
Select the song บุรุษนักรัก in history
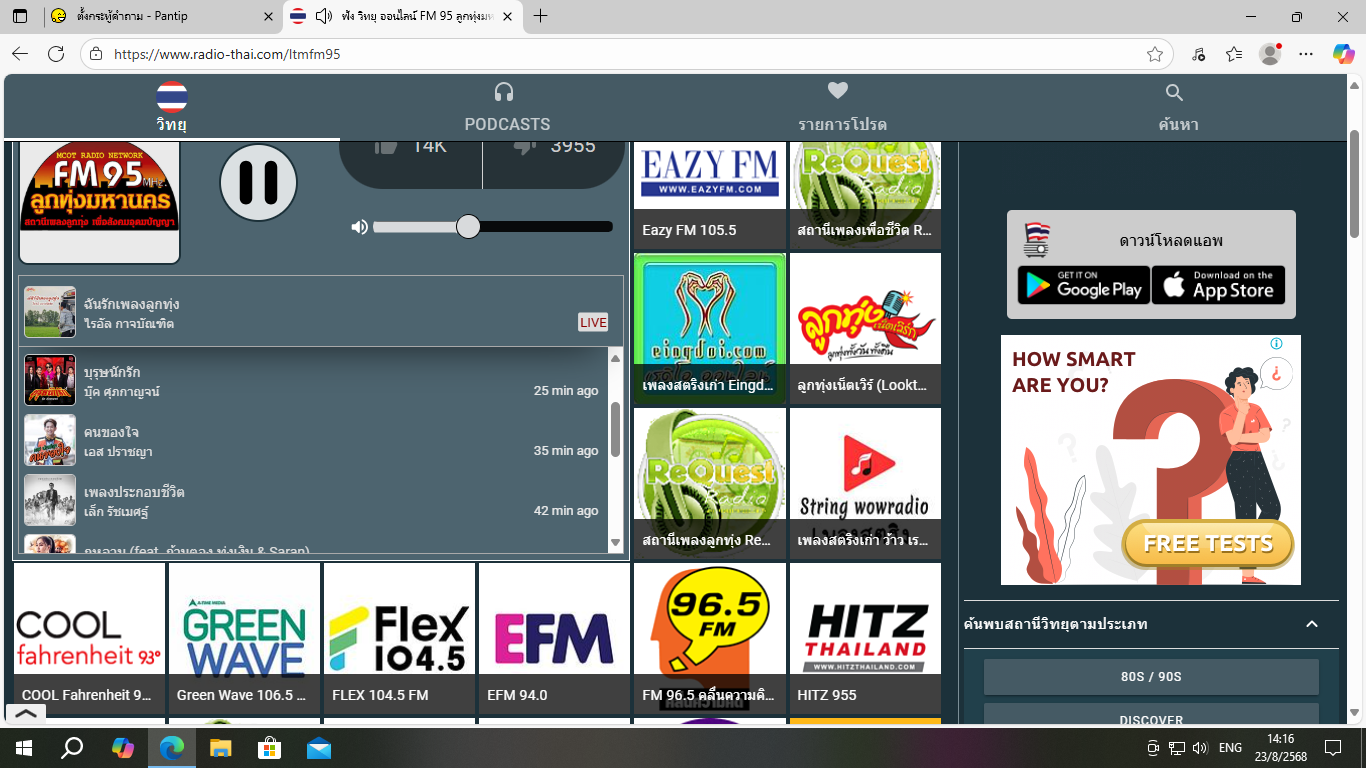tap(312, 380)
